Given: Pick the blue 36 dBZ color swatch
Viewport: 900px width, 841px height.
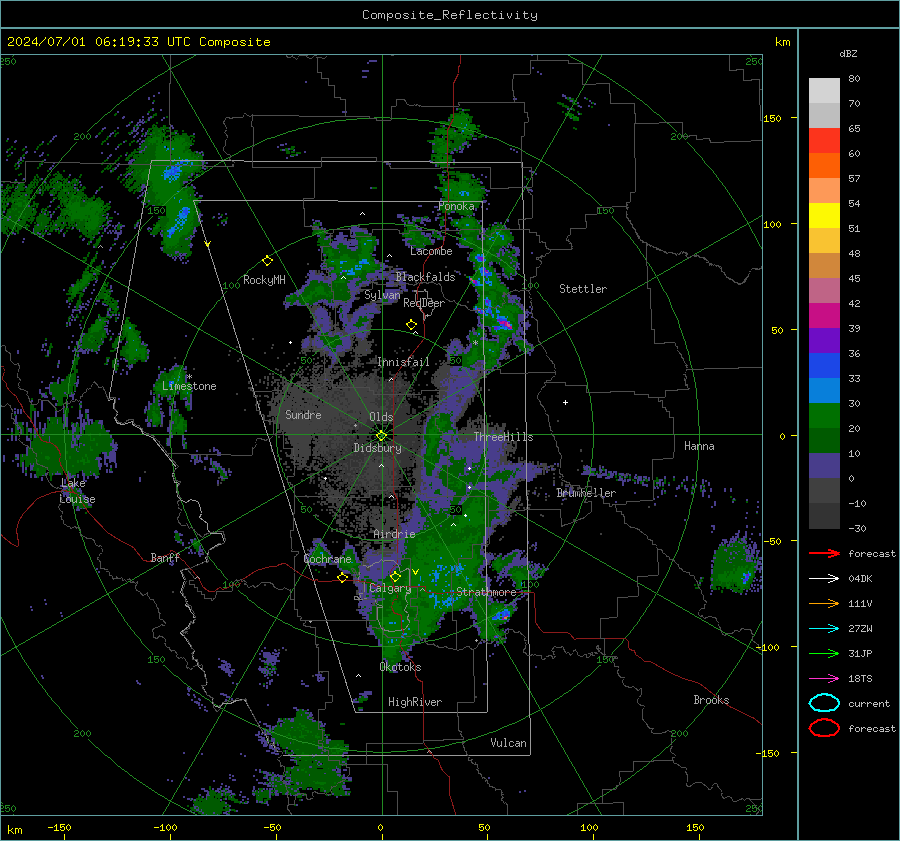Looking at the screenshot, I should [x=824, y=365].
